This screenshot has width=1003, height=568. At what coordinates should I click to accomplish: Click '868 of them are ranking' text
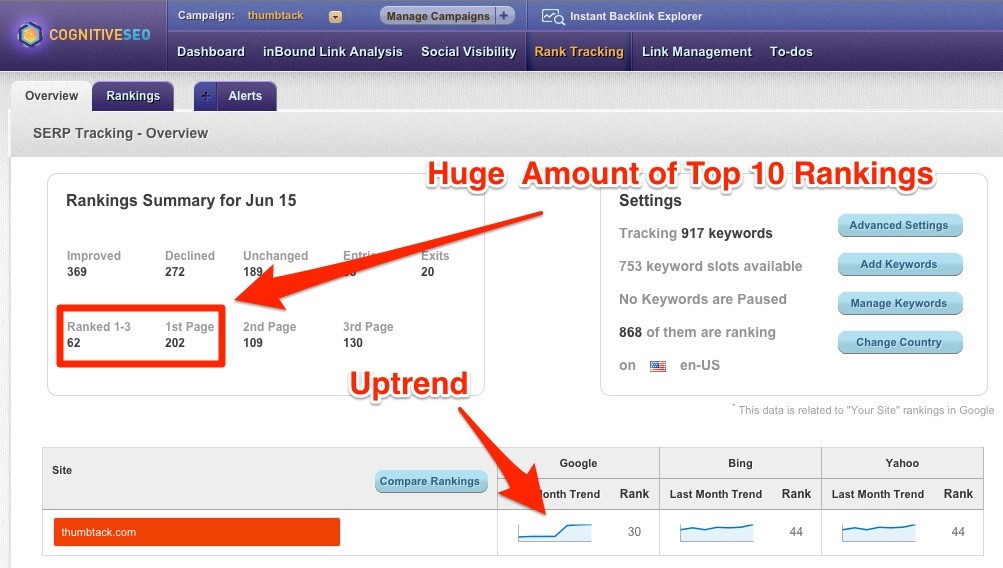click(x=697, y=333)
